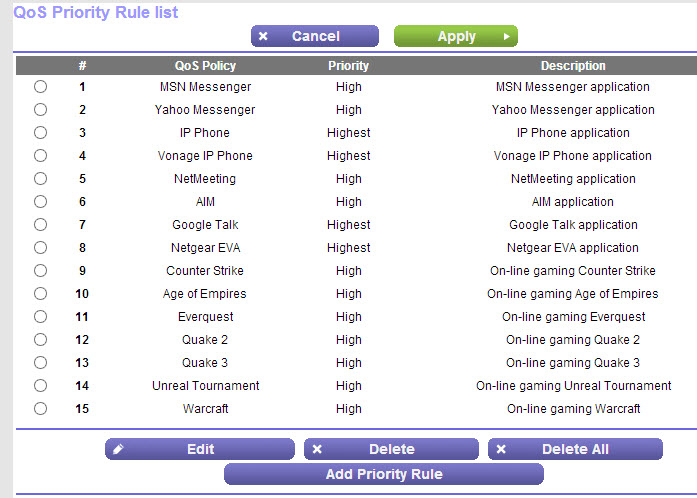Click the Cancel button
This screenshot has height=498, width=697.
pos(315,36)
